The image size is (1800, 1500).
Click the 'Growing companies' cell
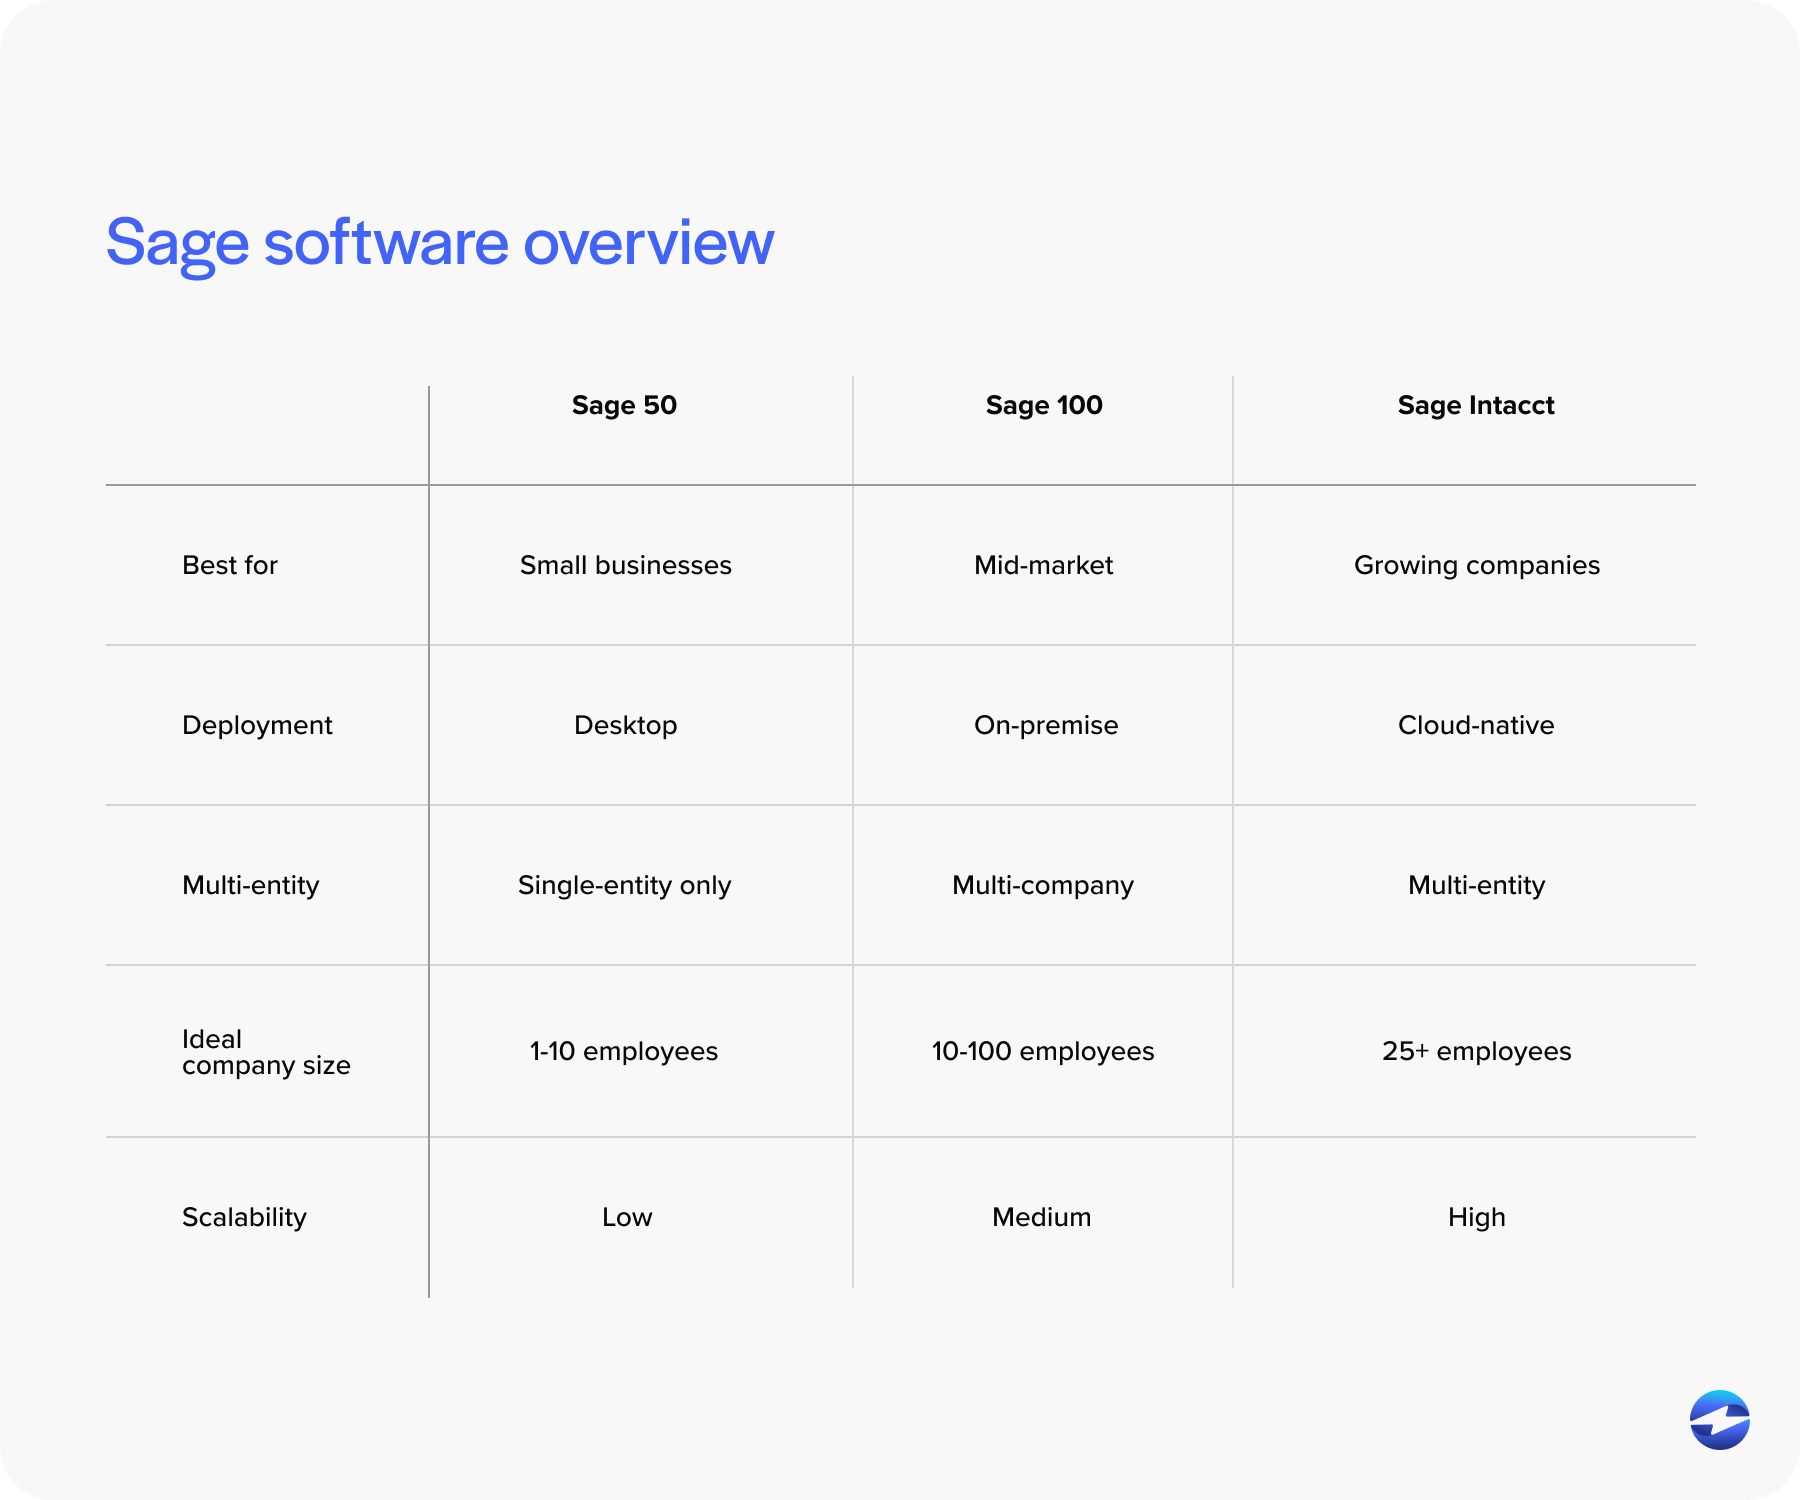(x=1476, y=564)
